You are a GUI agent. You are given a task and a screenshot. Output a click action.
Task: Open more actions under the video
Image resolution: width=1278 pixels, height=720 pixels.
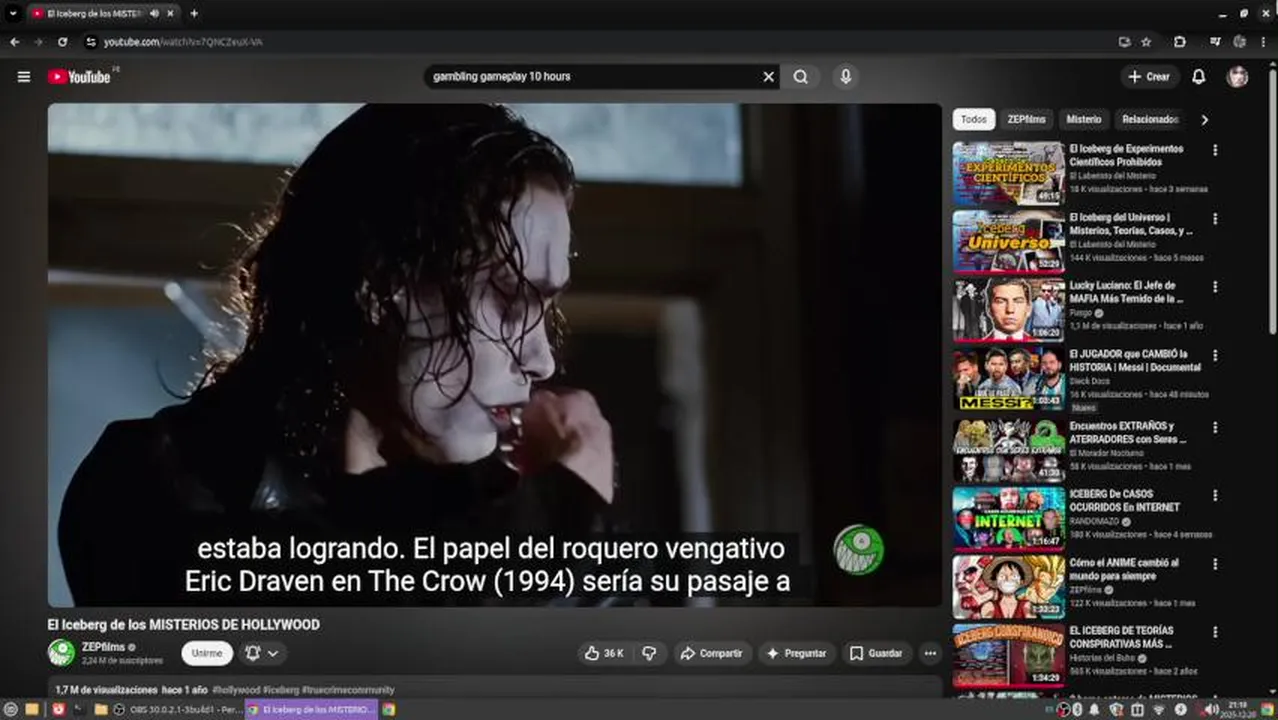tap(930, 653)
